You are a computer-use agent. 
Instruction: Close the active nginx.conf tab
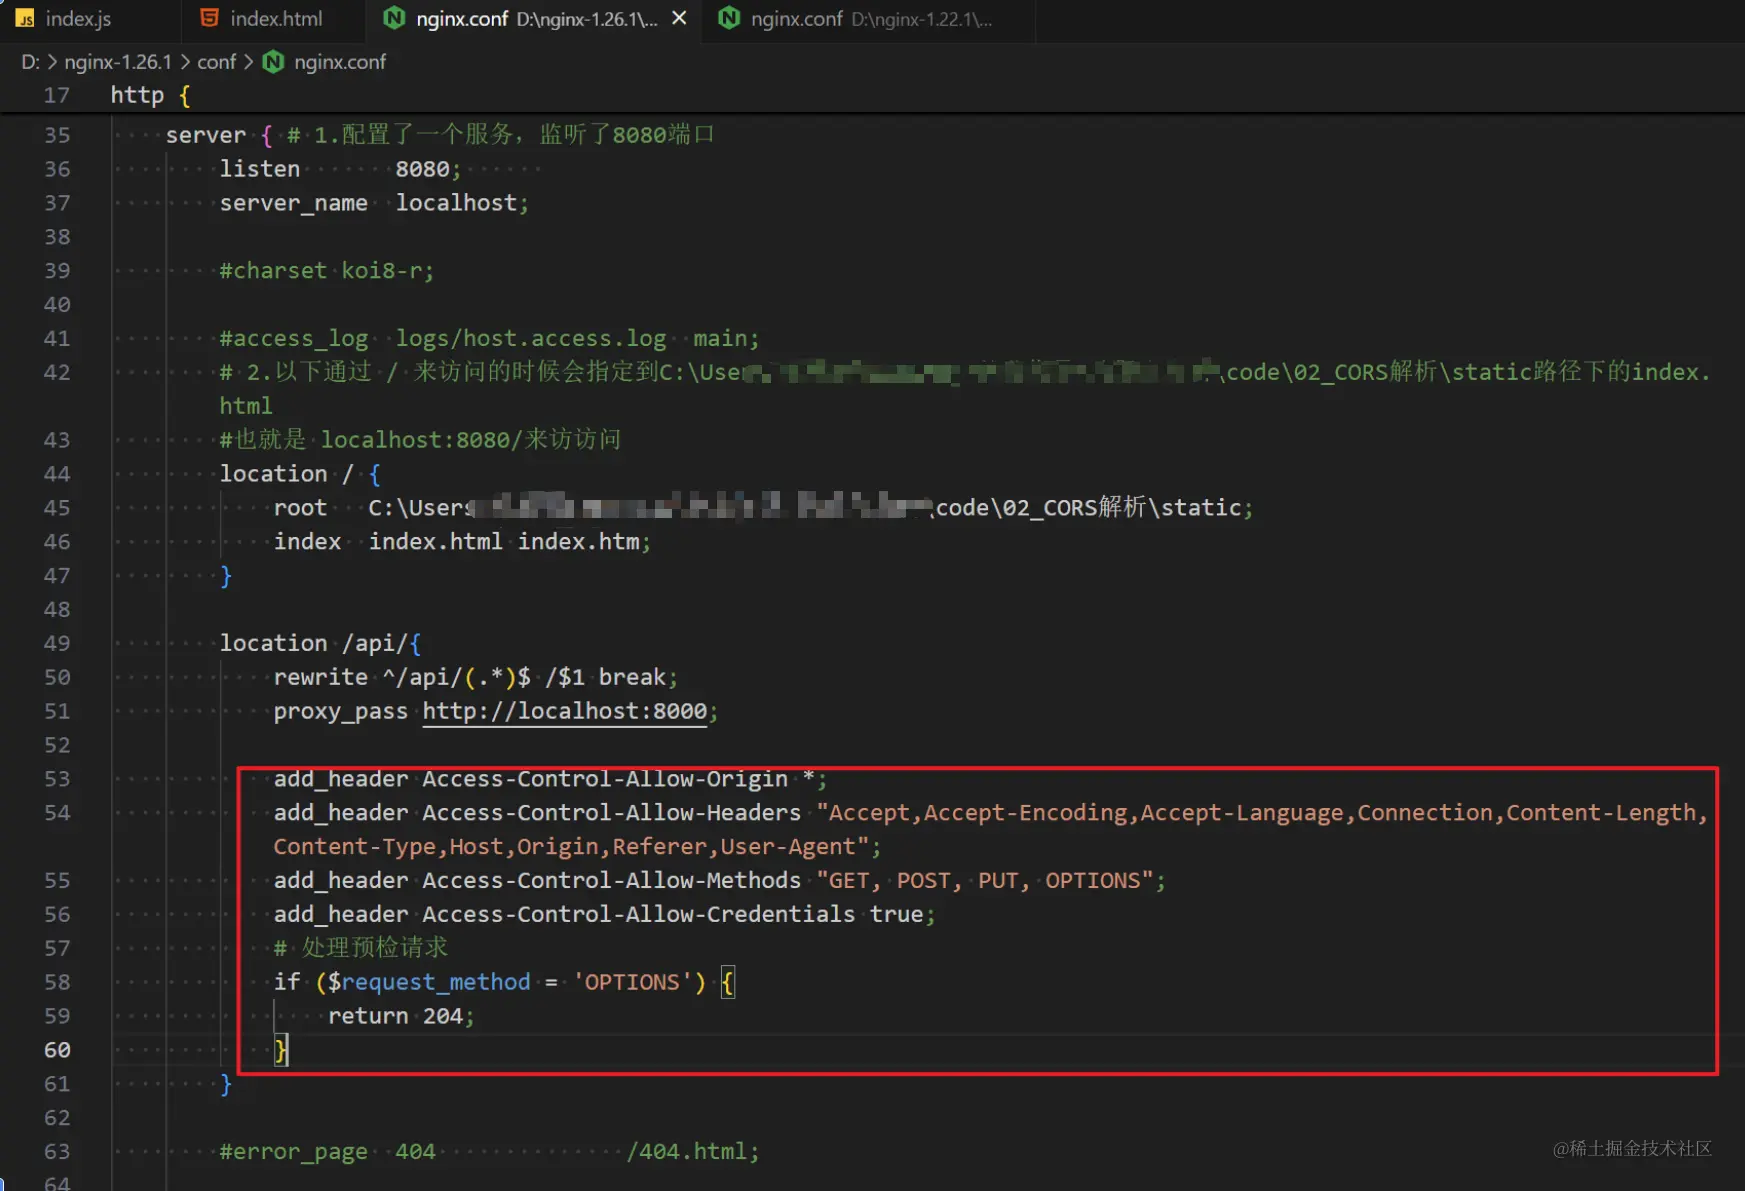(x=679, y=18)
